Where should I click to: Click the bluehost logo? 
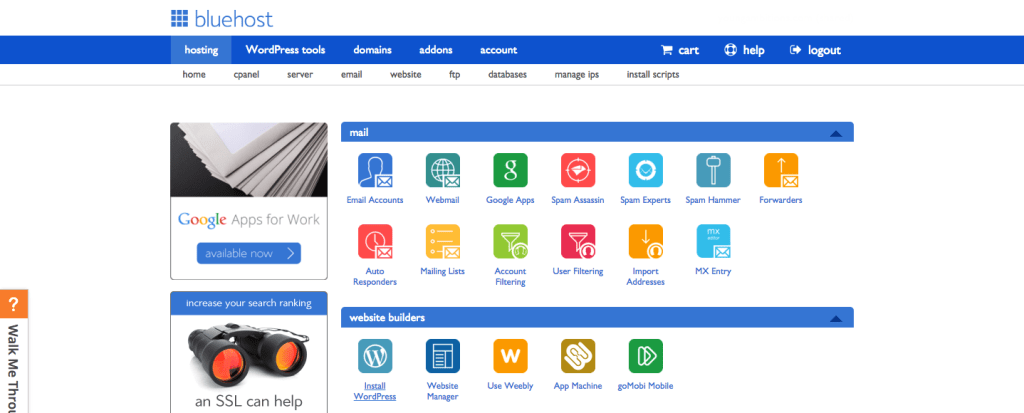pos(222,19)
